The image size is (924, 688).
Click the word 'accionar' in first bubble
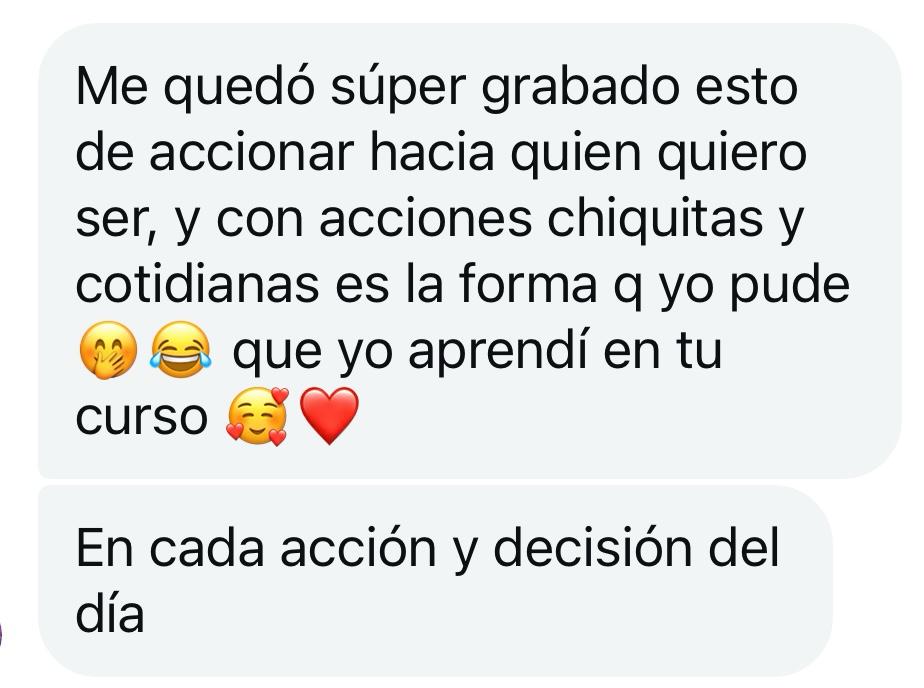[x=251, y=153]
